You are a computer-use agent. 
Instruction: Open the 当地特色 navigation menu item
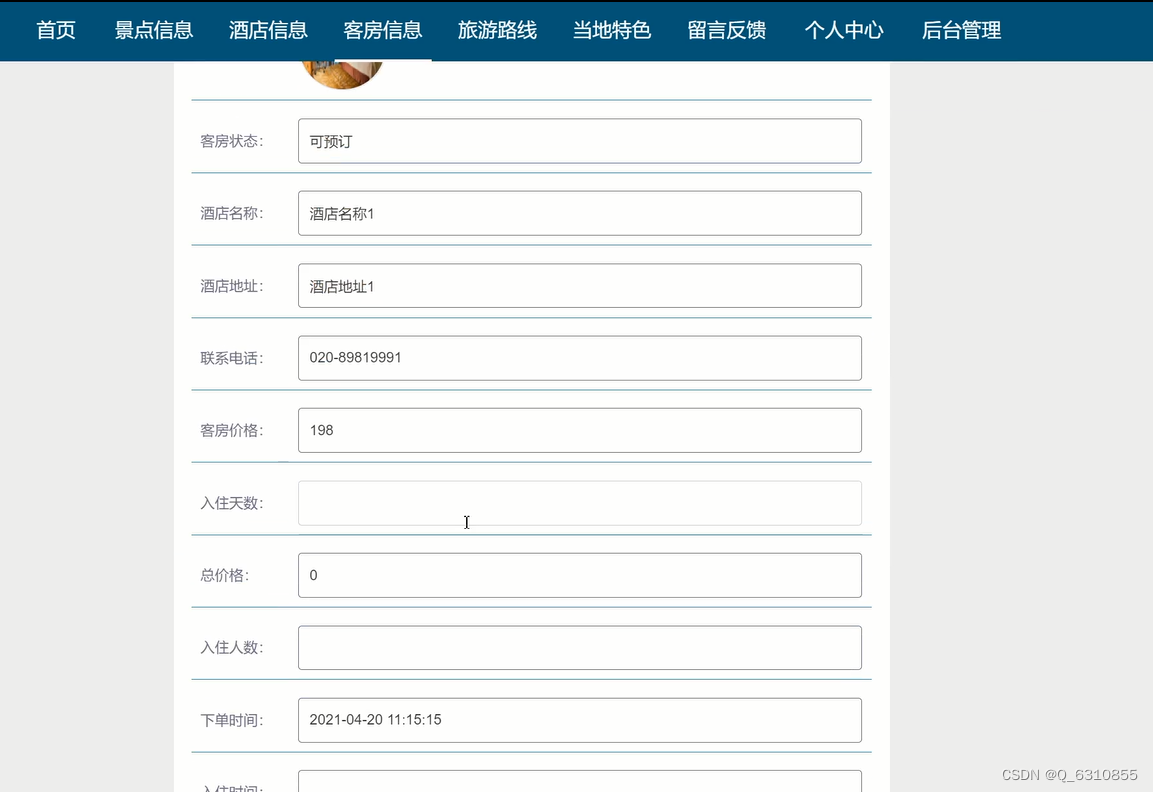tap(611, 30)
